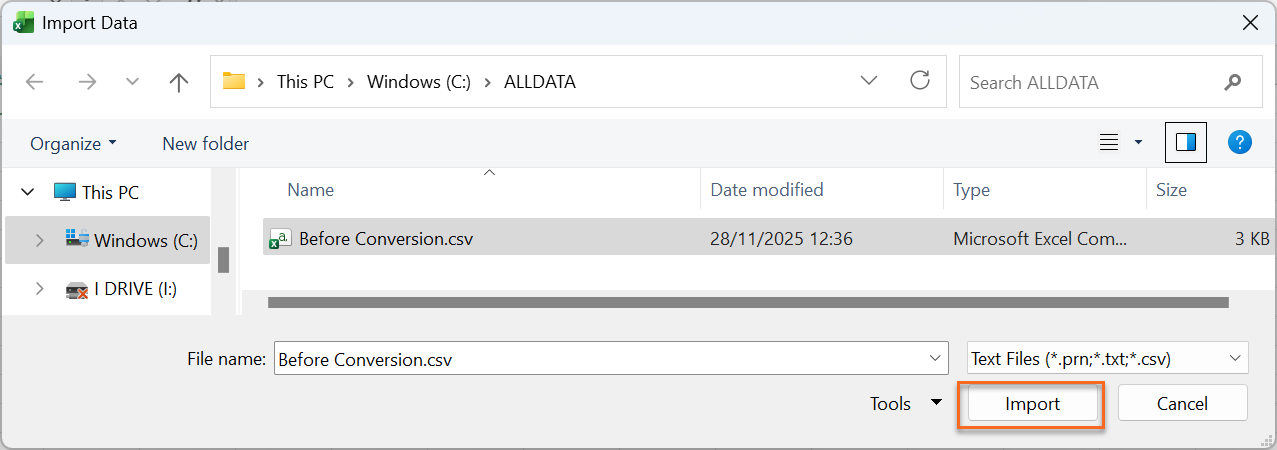Click the search magnifier icon
Image resolution: width=1277 pixels, height=450 pixels.
click(1232, 82)
